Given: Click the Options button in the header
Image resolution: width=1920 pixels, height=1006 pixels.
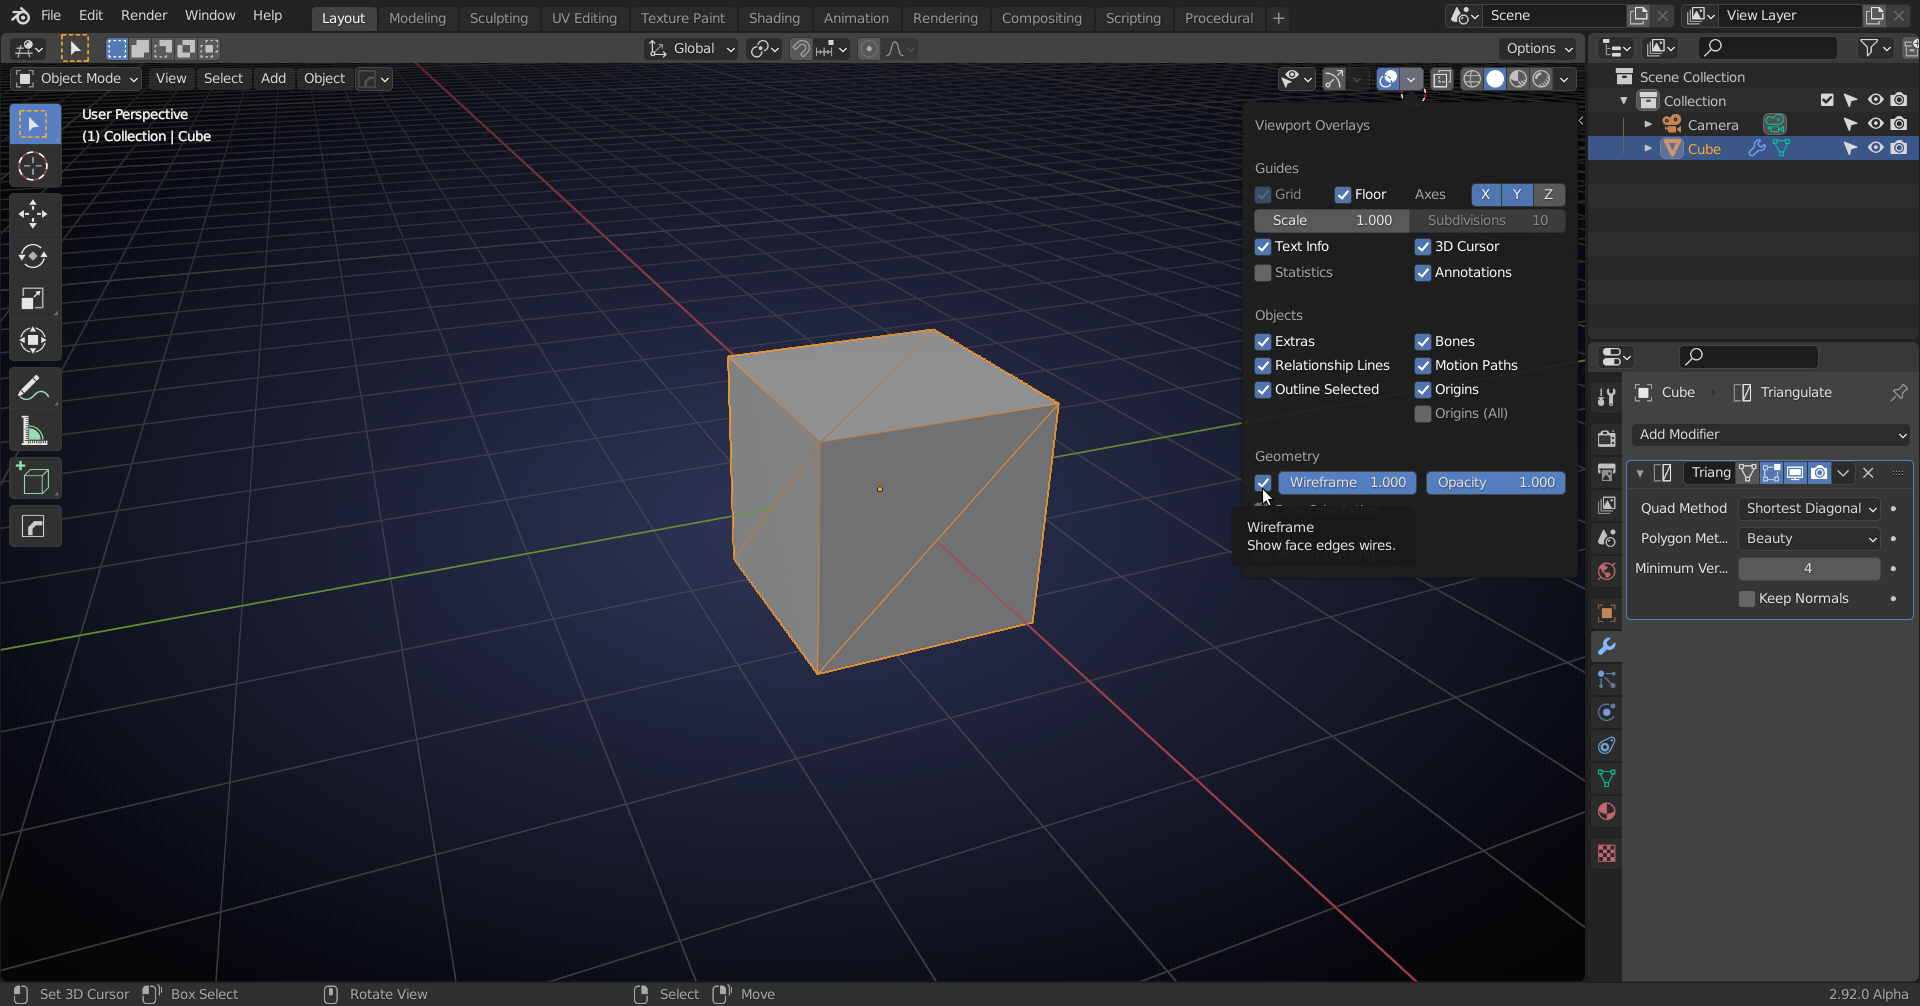Looking at the screenshot, I should coord(1538,48).
